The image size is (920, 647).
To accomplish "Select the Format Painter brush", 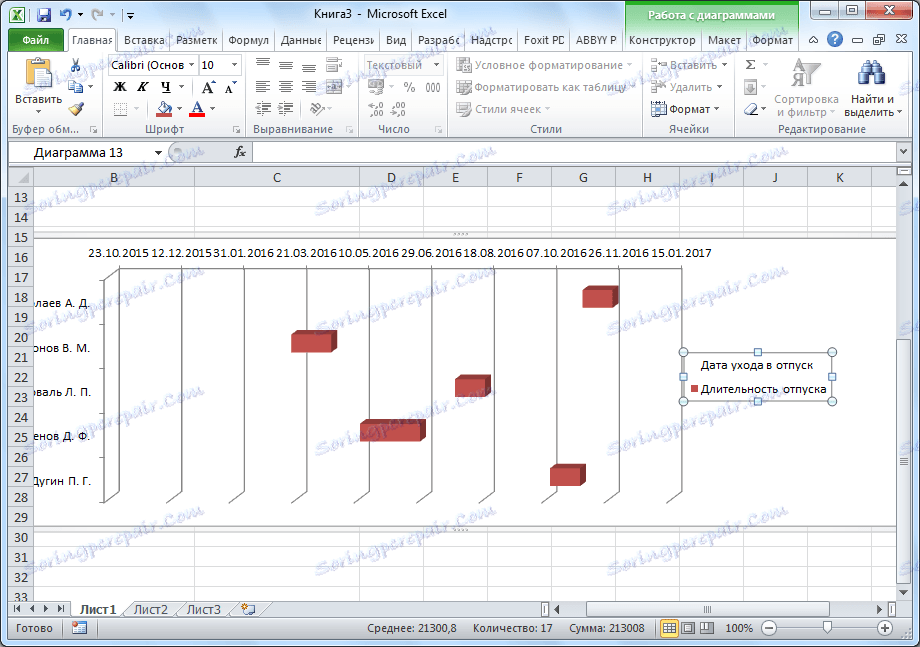I will pos(76,109).
